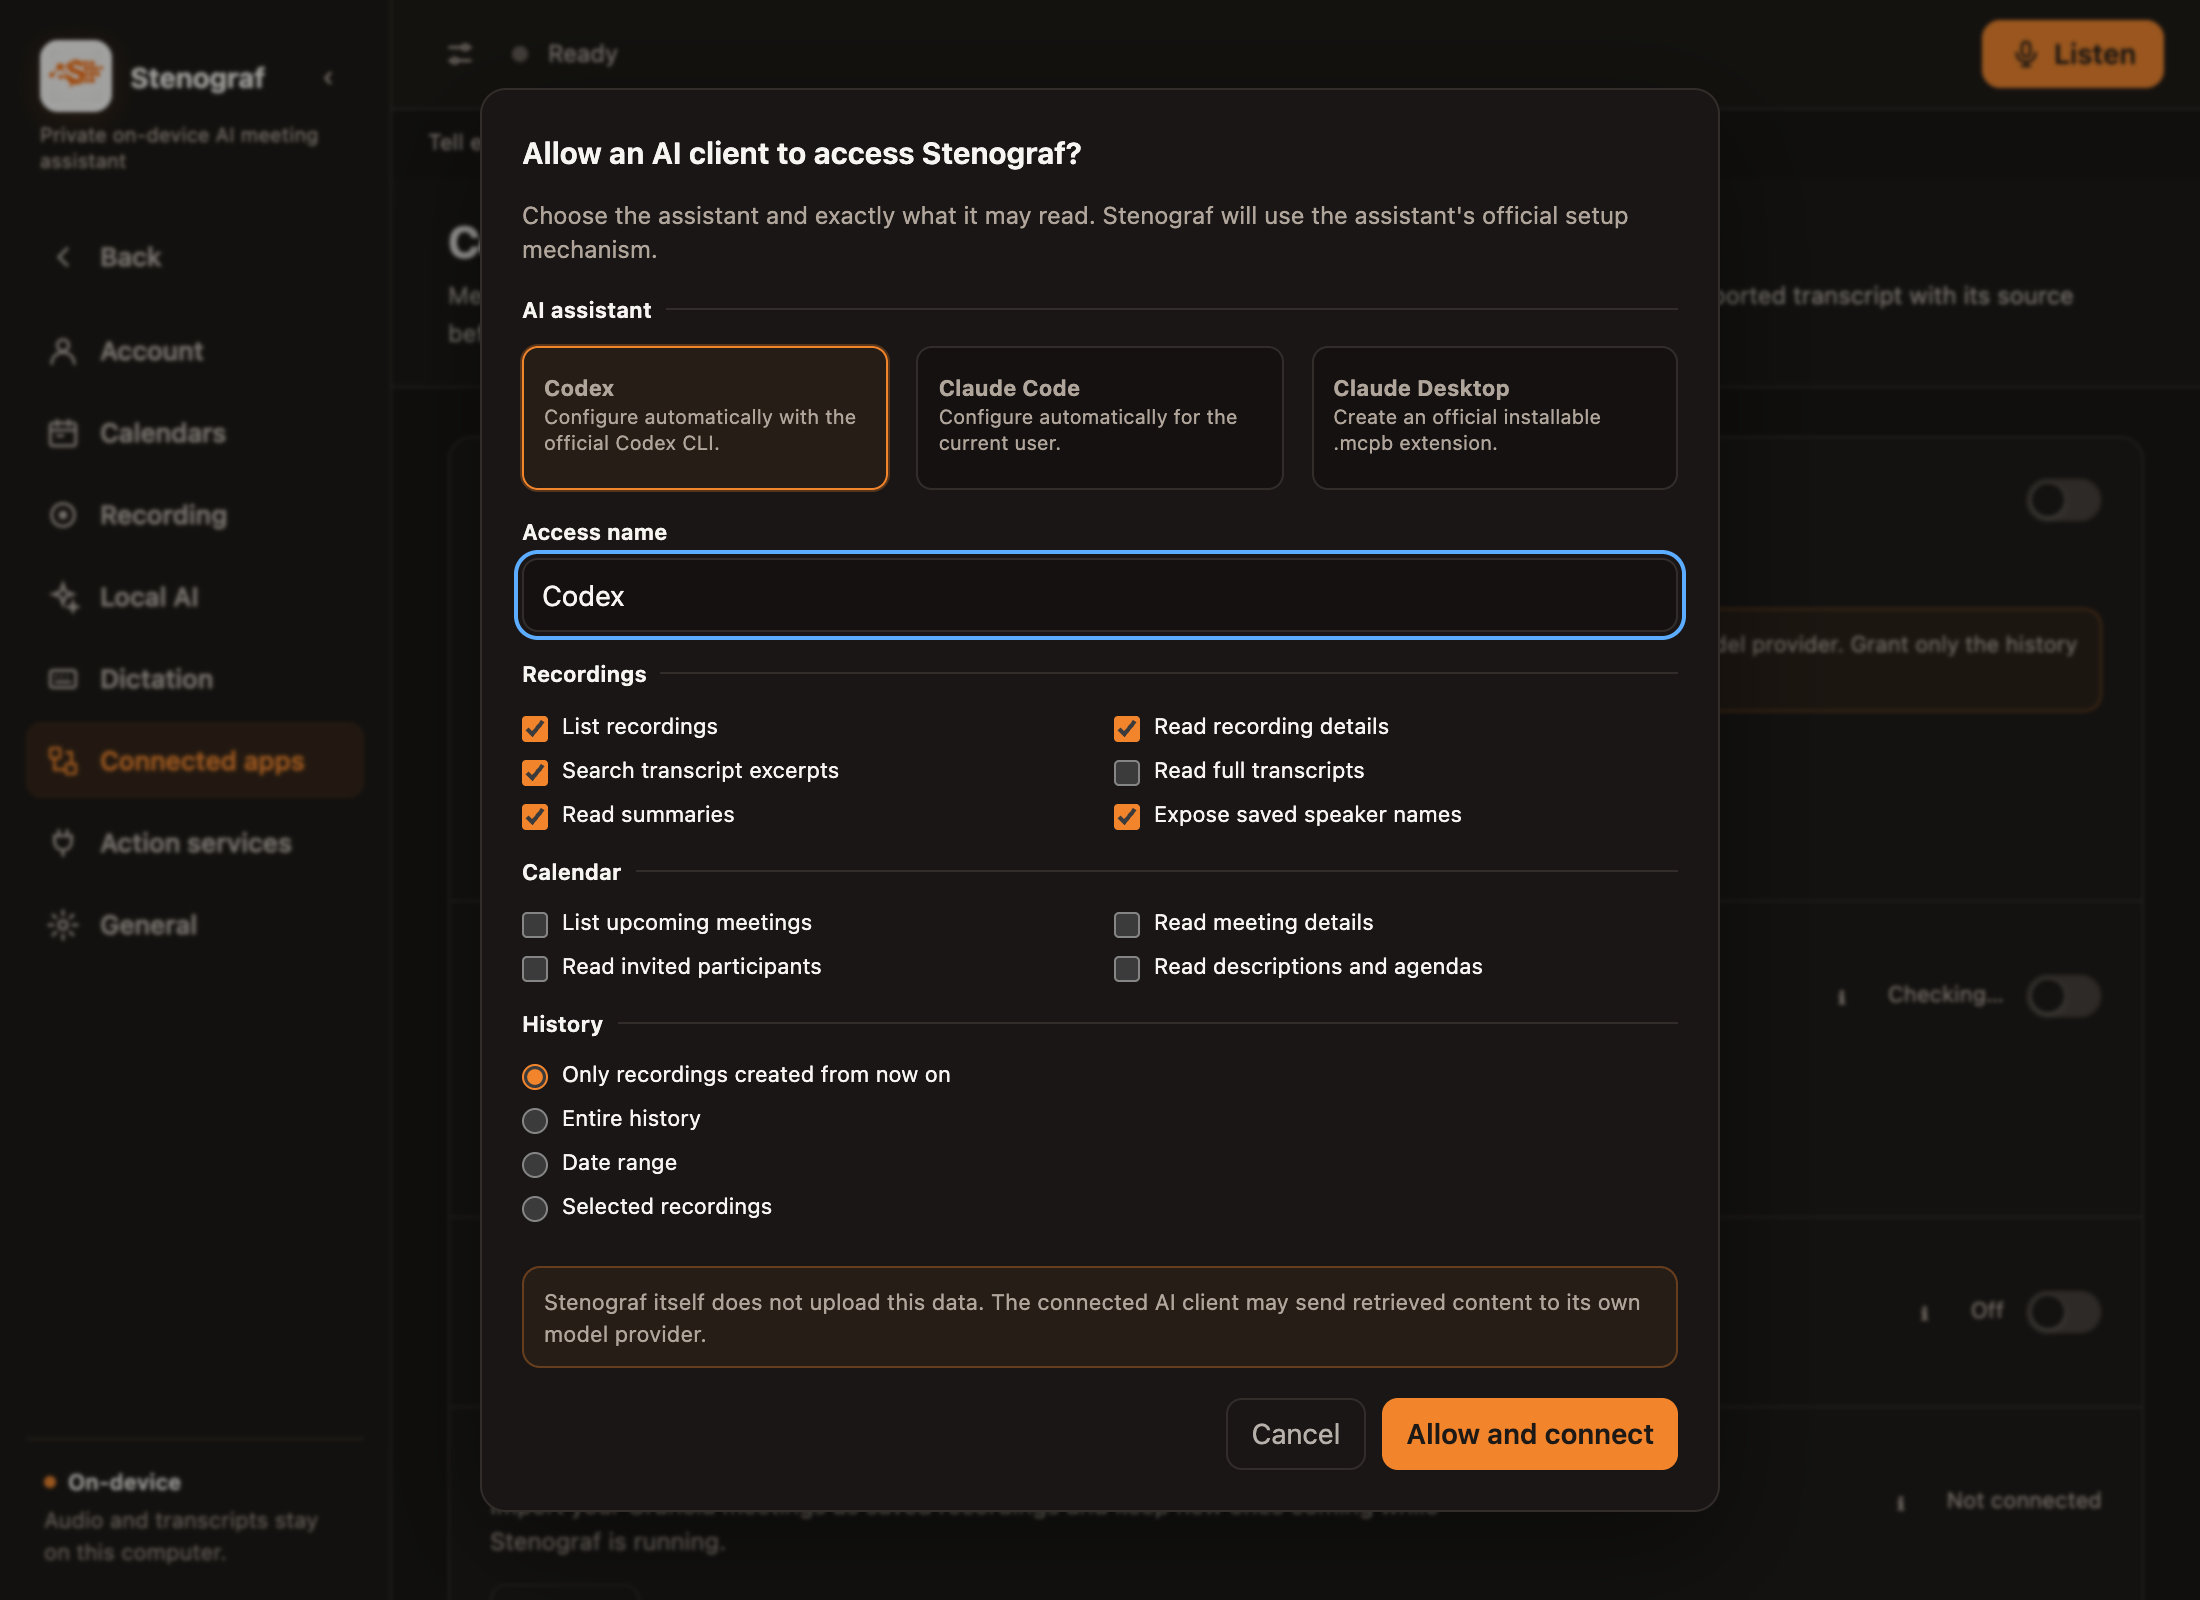
Task: Uncheck Search transcript excerpts checkbox
Action: 535,772
